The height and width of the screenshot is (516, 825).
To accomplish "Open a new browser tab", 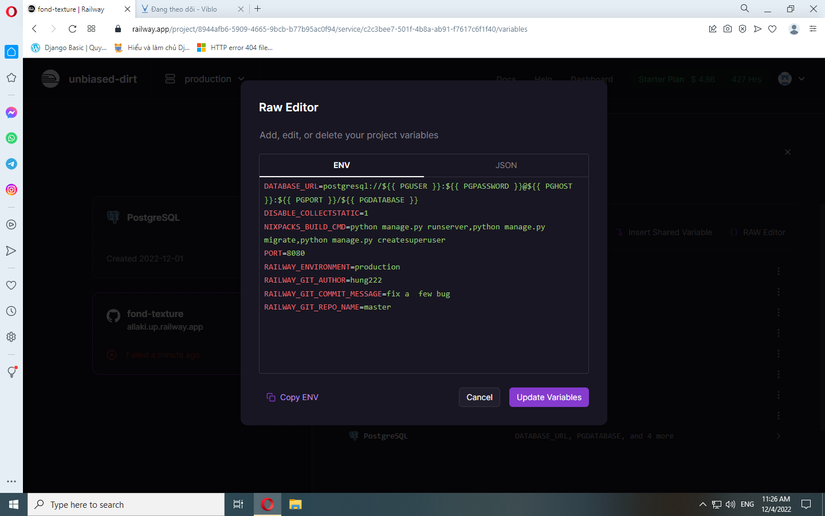I will [x=257, y=9].
